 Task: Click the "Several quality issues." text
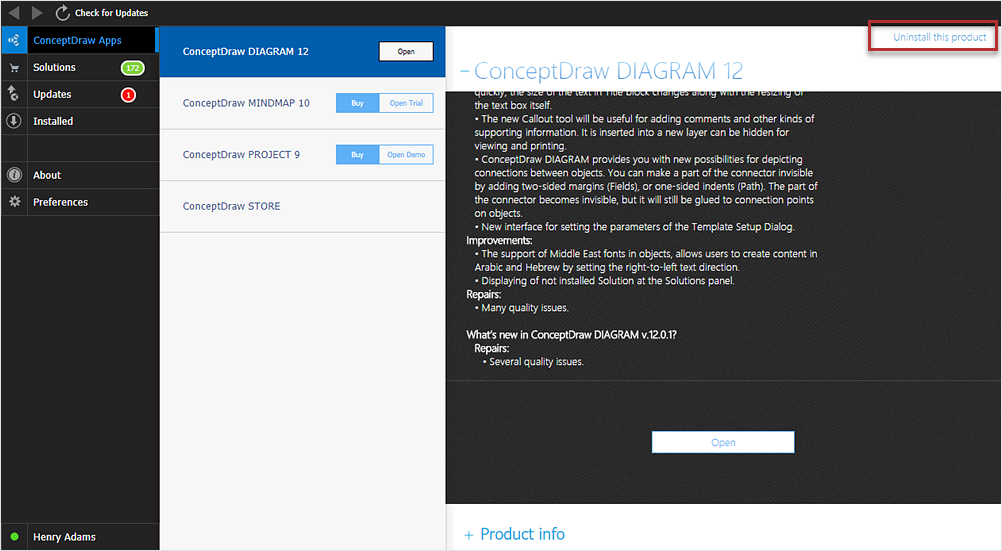pos(536,362)
